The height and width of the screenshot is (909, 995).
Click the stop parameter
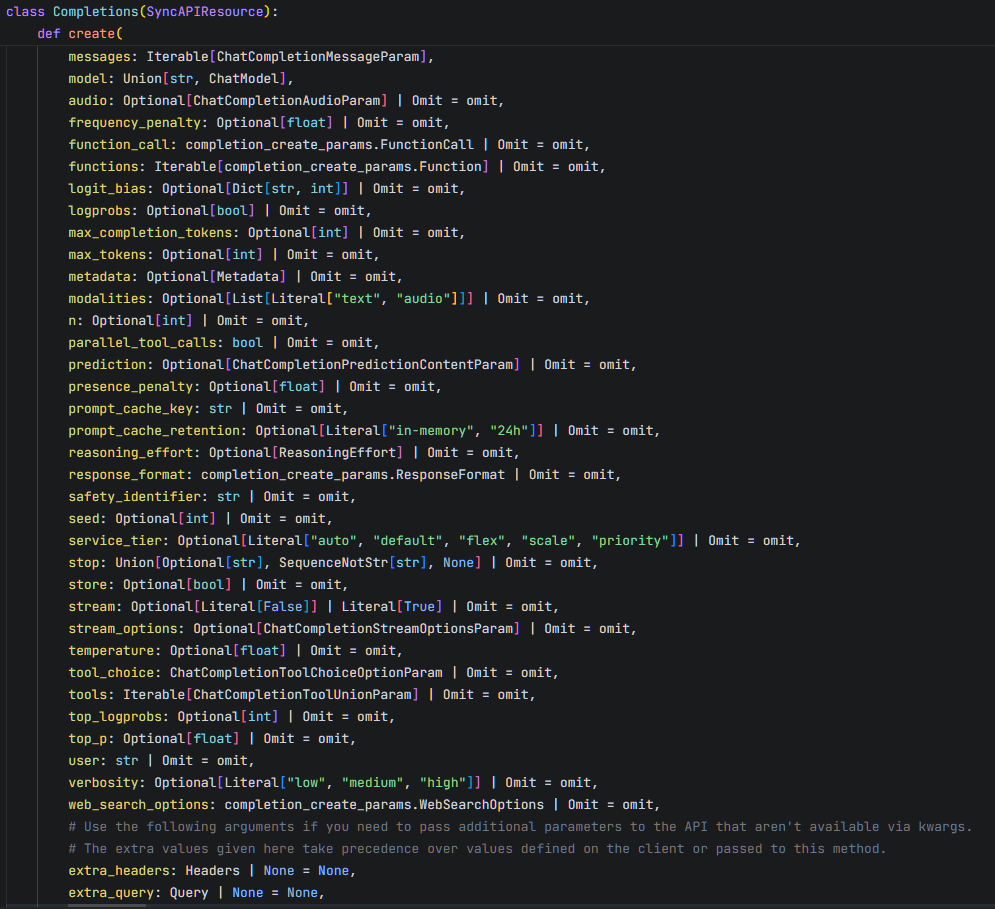[x=84, y=562]
